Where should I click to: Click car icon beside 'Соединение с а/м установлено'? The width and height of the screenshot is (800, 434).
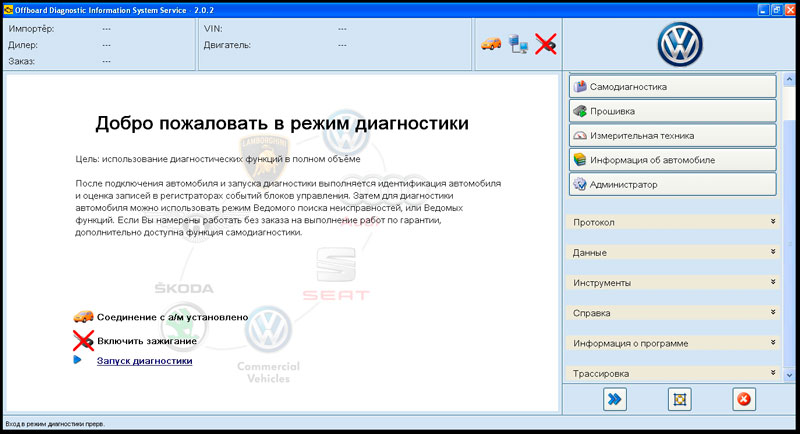[x=83, y=317]
